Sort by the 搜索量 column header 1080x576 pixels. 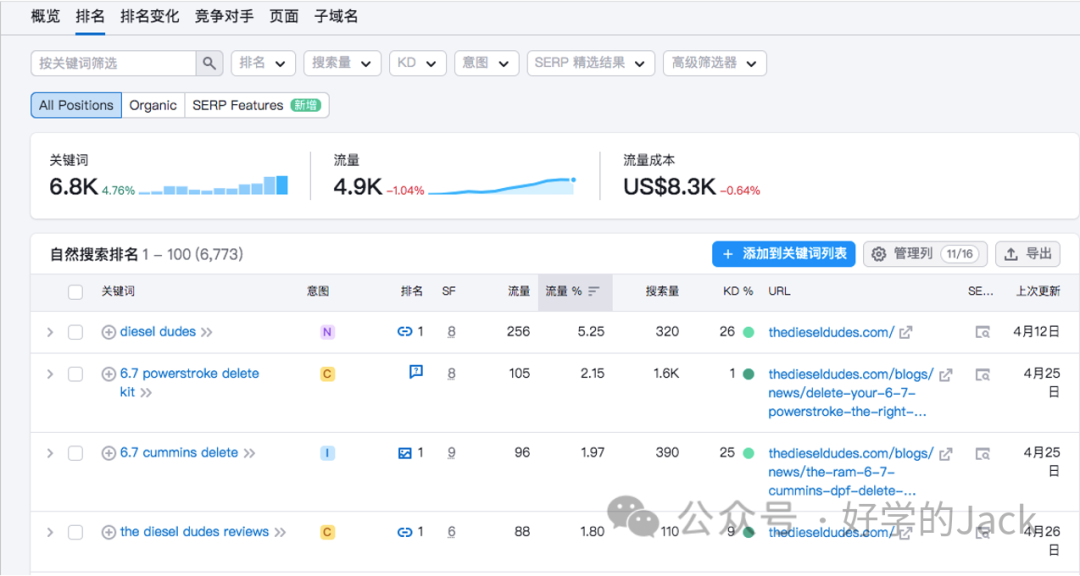[662, 291]
